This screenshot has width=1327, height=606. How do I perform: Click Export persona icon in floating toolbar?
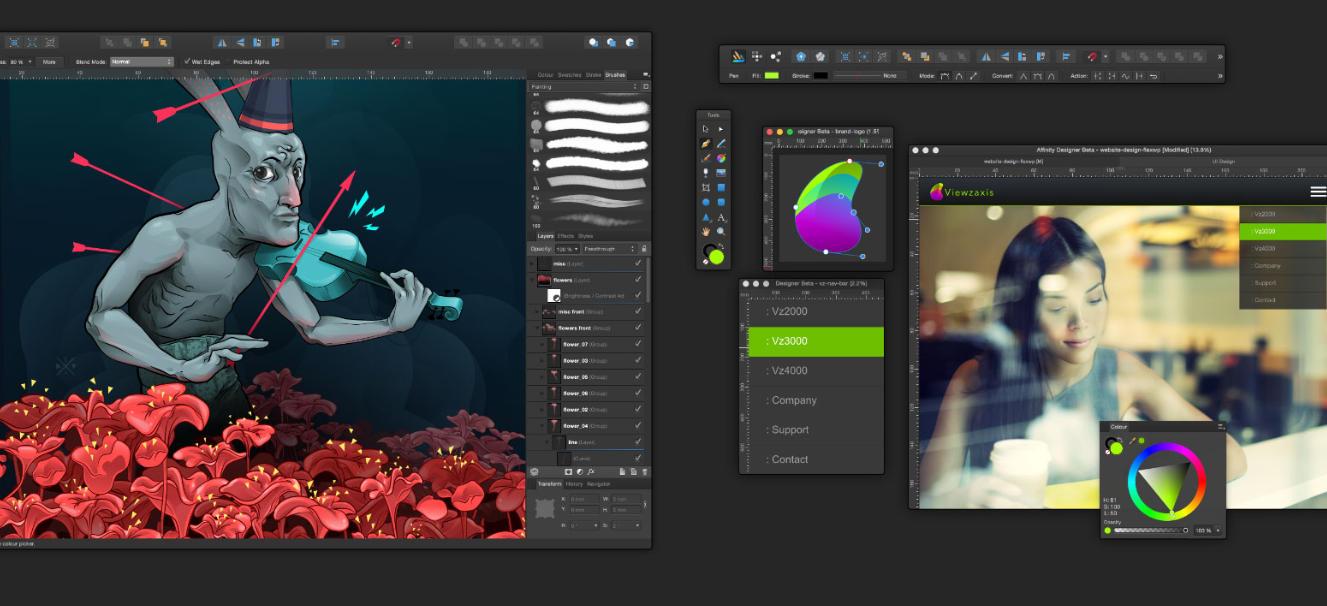point(776,56)
